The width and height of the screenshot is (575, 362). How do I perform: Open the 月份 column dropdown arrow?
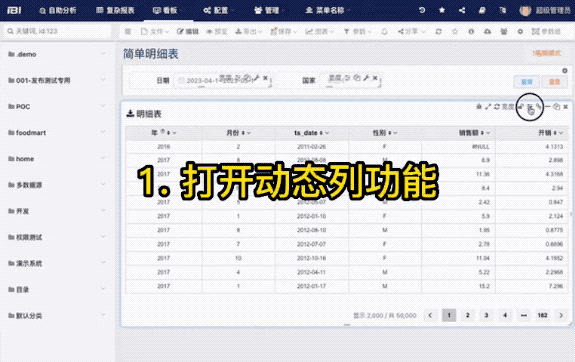point(249,133)
